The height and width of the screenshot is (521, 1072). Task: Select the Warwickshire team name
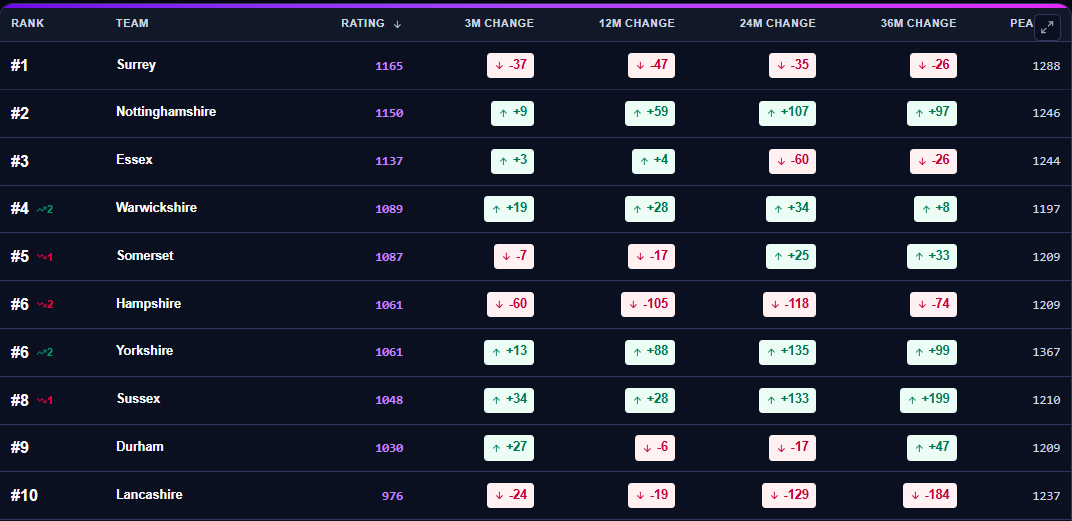157,207
